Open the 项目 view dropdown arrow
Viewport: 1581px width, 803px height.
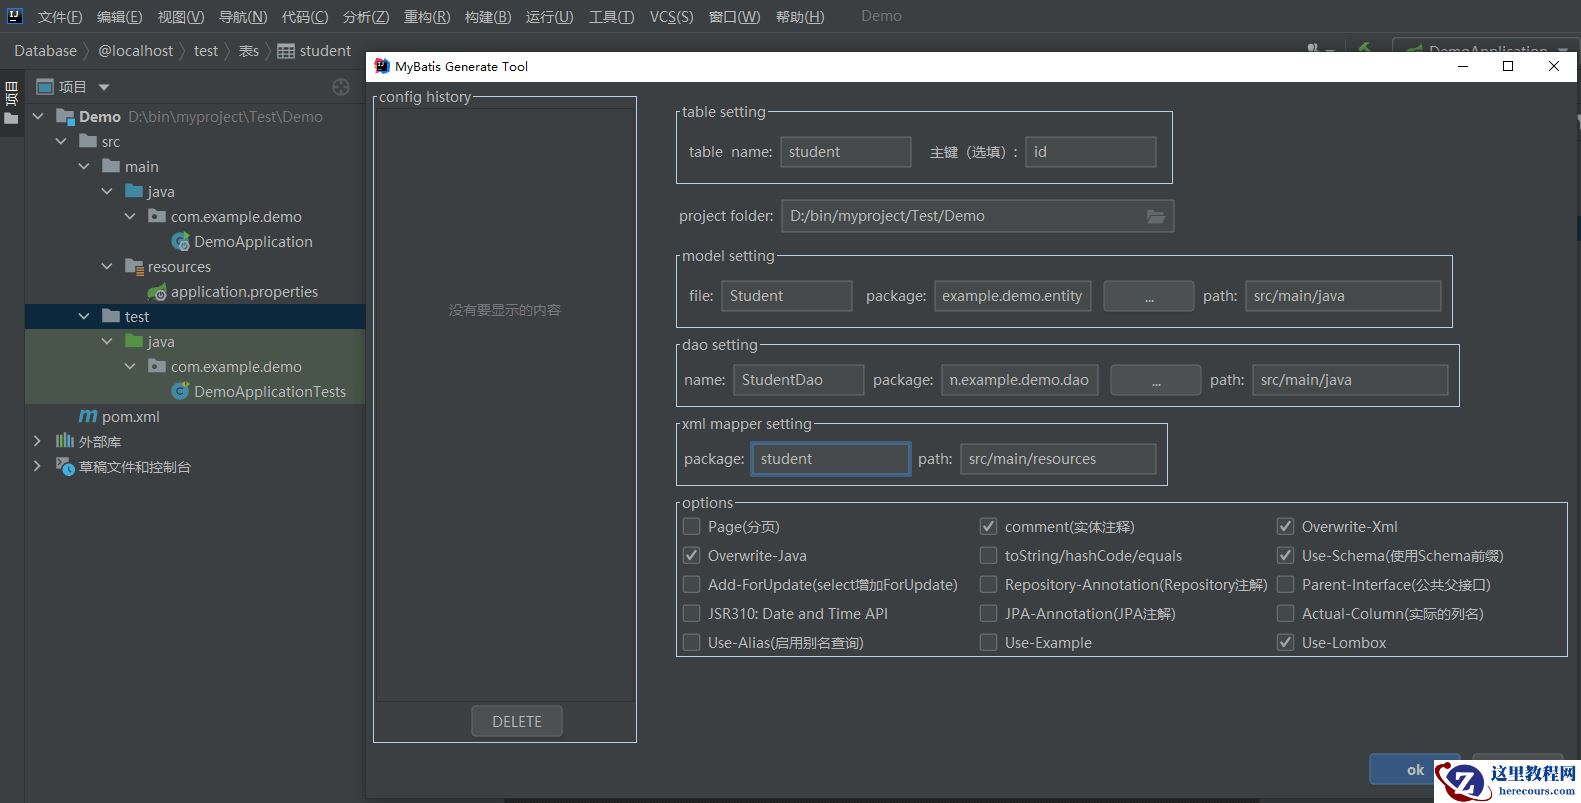(x=104, y=87)
